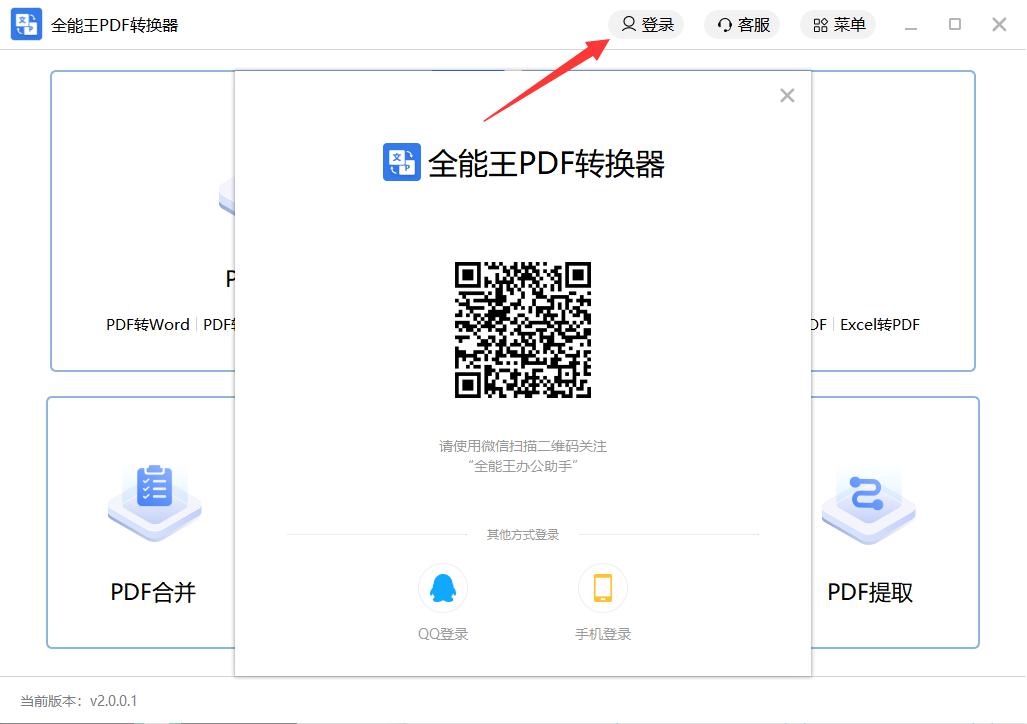Minimize the application window
The width and height of the screenshot is (1027, 724).
(x=909, y=25)
